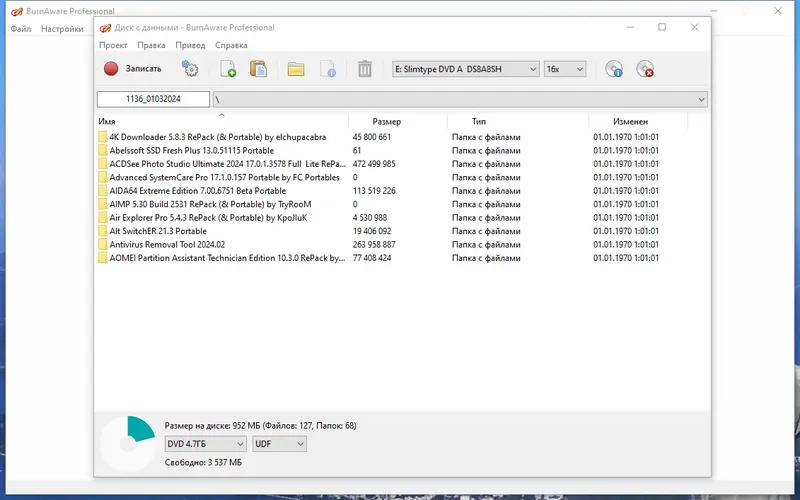The image size is (800, 500).
Task: Click folder icon beside Advanced SystemCare row
Action: point(103,178)
